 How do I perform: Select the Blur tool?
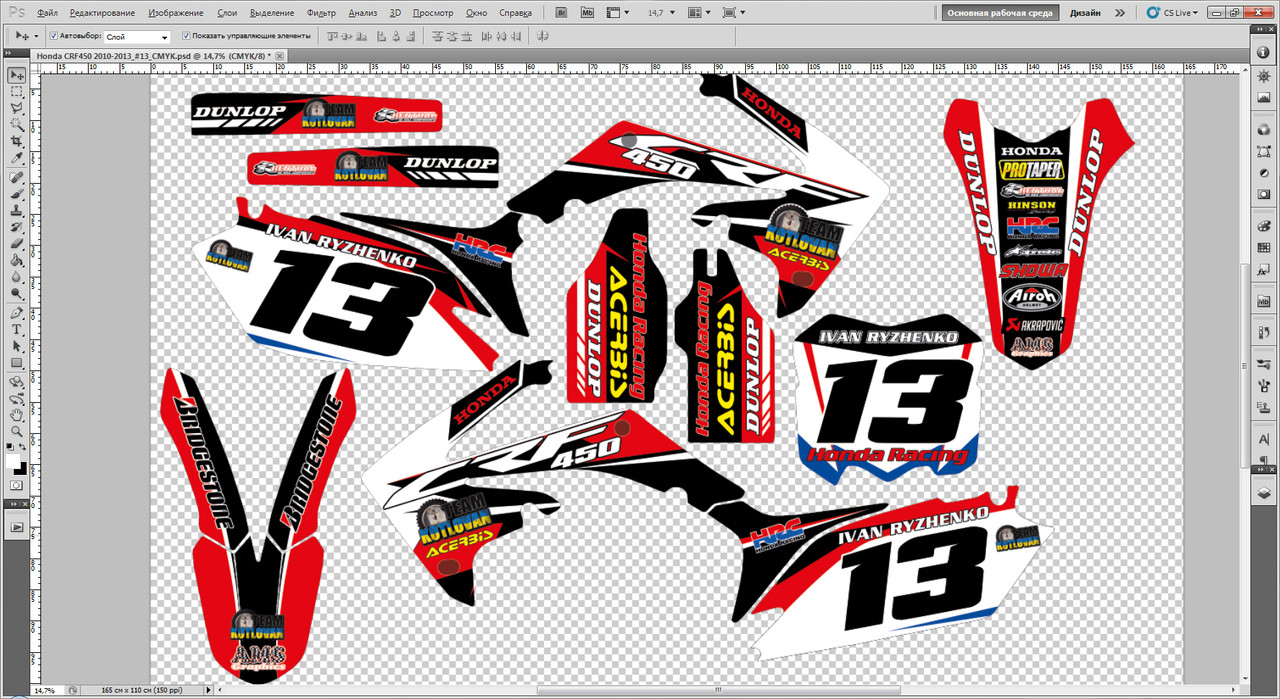[x=17, y=277]
